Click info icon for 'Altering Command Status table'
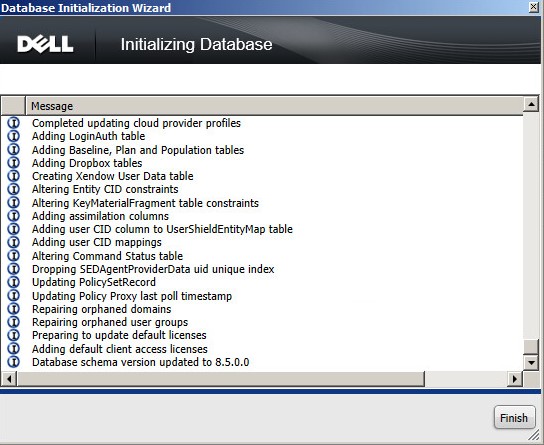The width and height of the screenshot is (544, 445). [x=14, y=256]
